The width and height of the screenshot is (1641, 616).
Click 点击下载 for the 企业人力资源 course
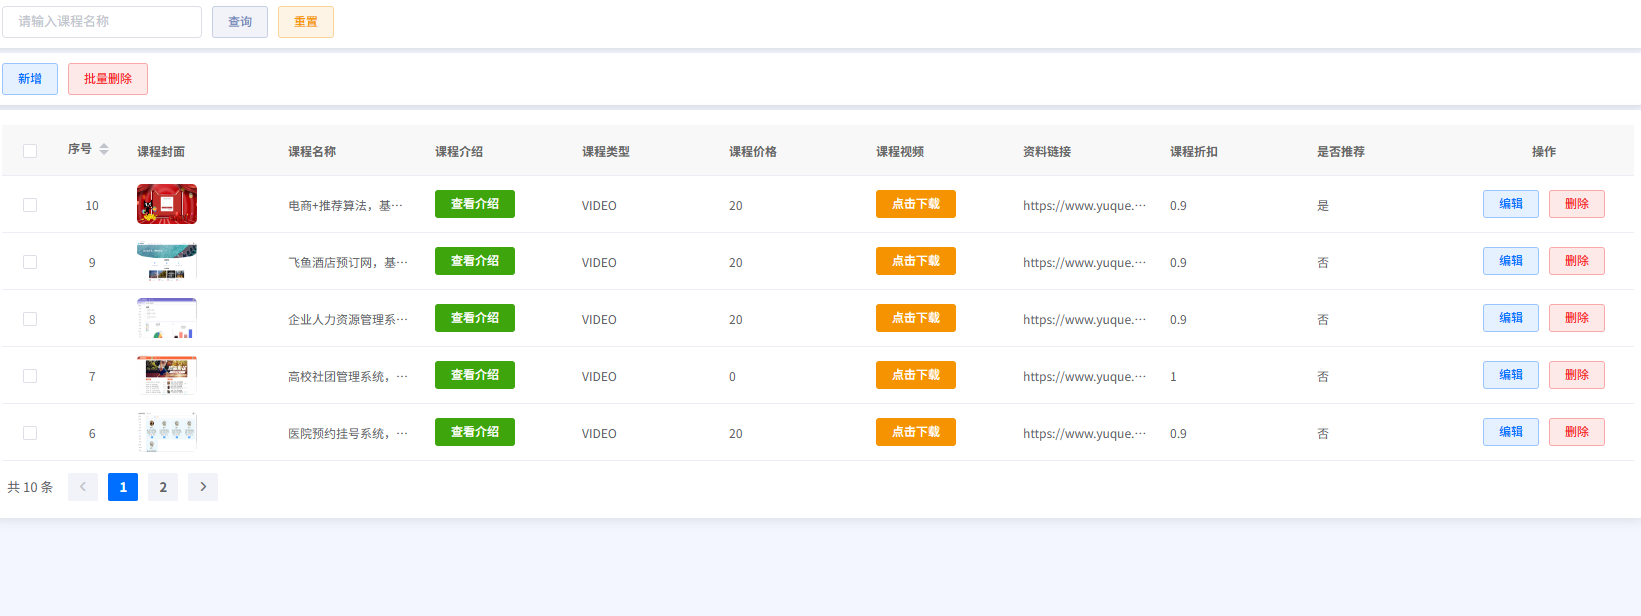[916, 318]
